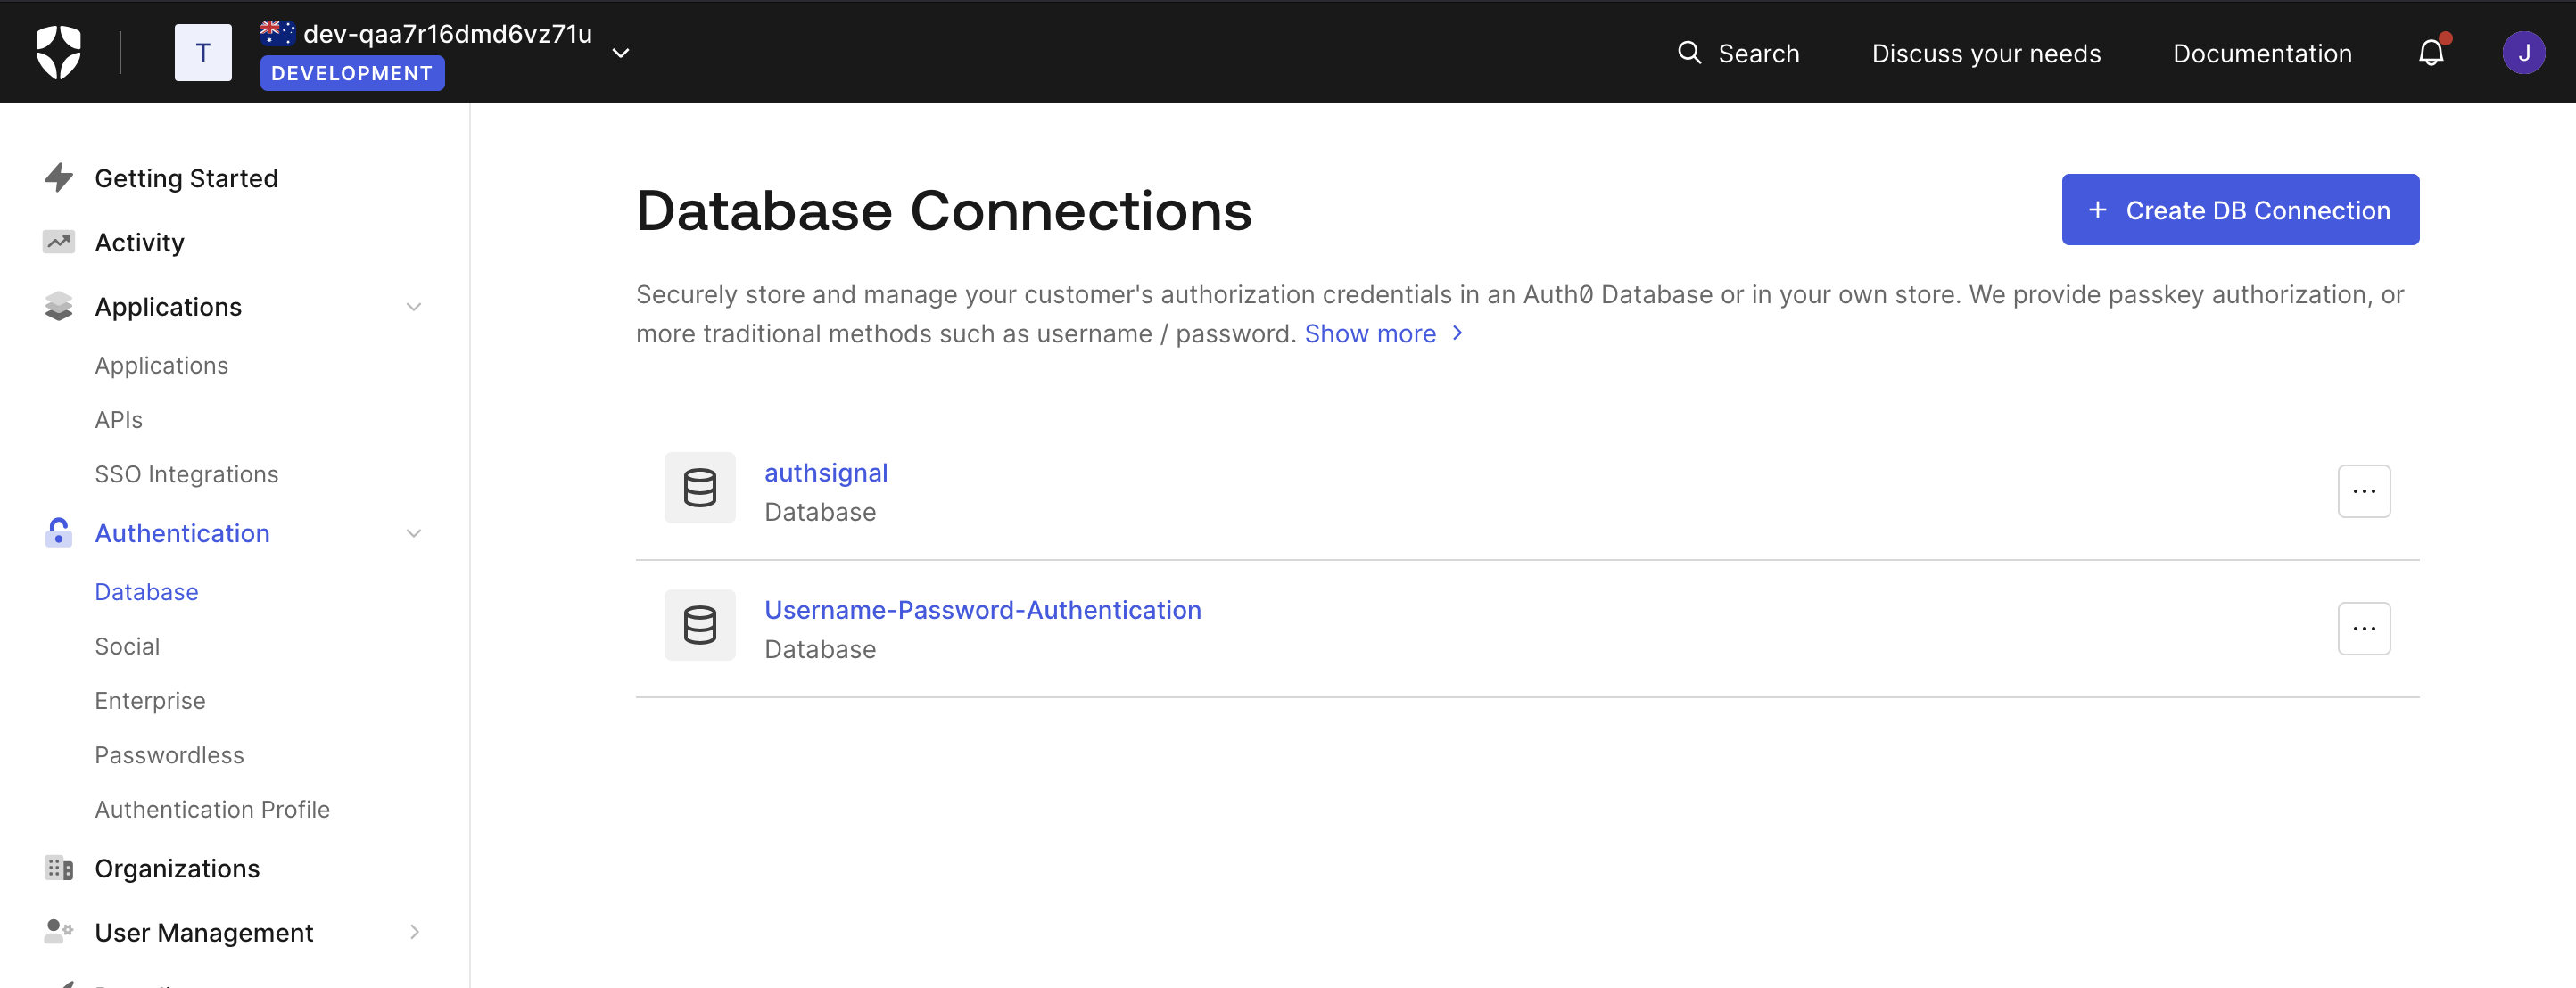Open the Activity page
Viewport: 2576px width, 988px height.
pyautogui.click(x=139, y=242)
